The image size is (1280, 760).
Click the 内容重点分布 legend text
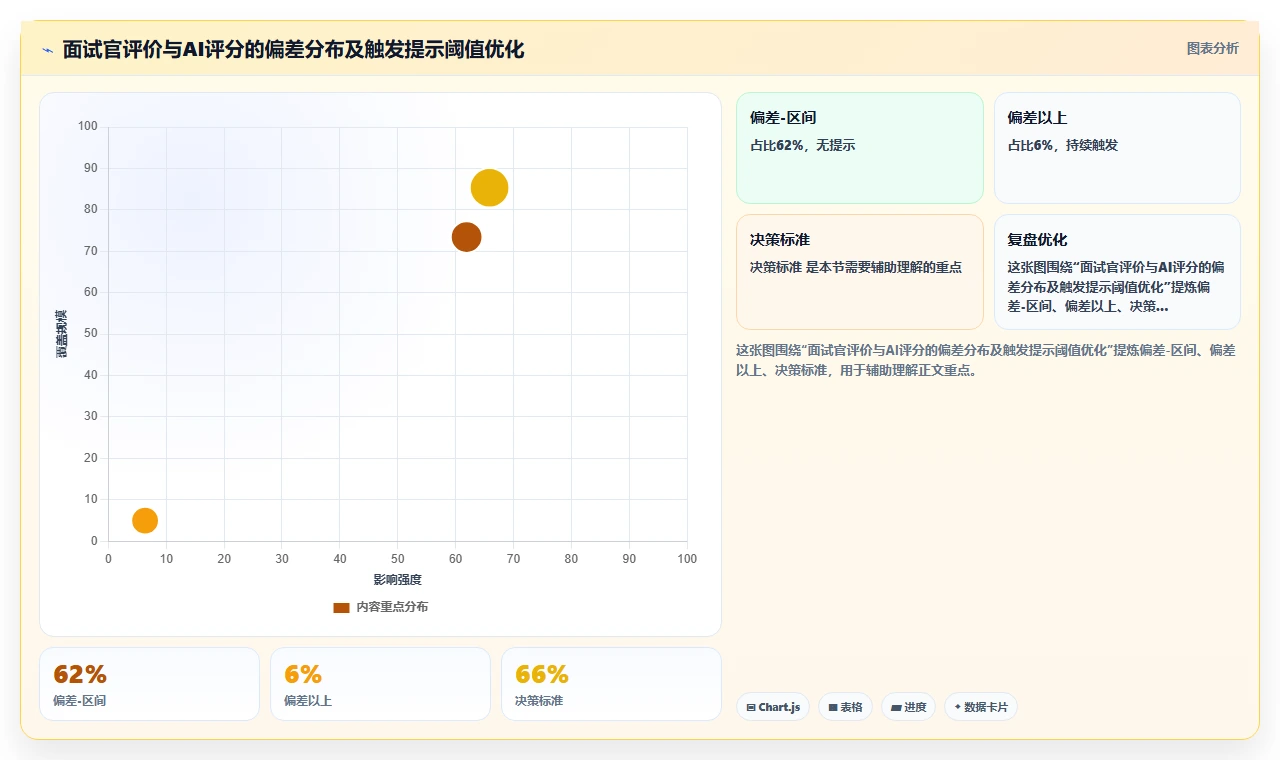(x=392, y=607)
